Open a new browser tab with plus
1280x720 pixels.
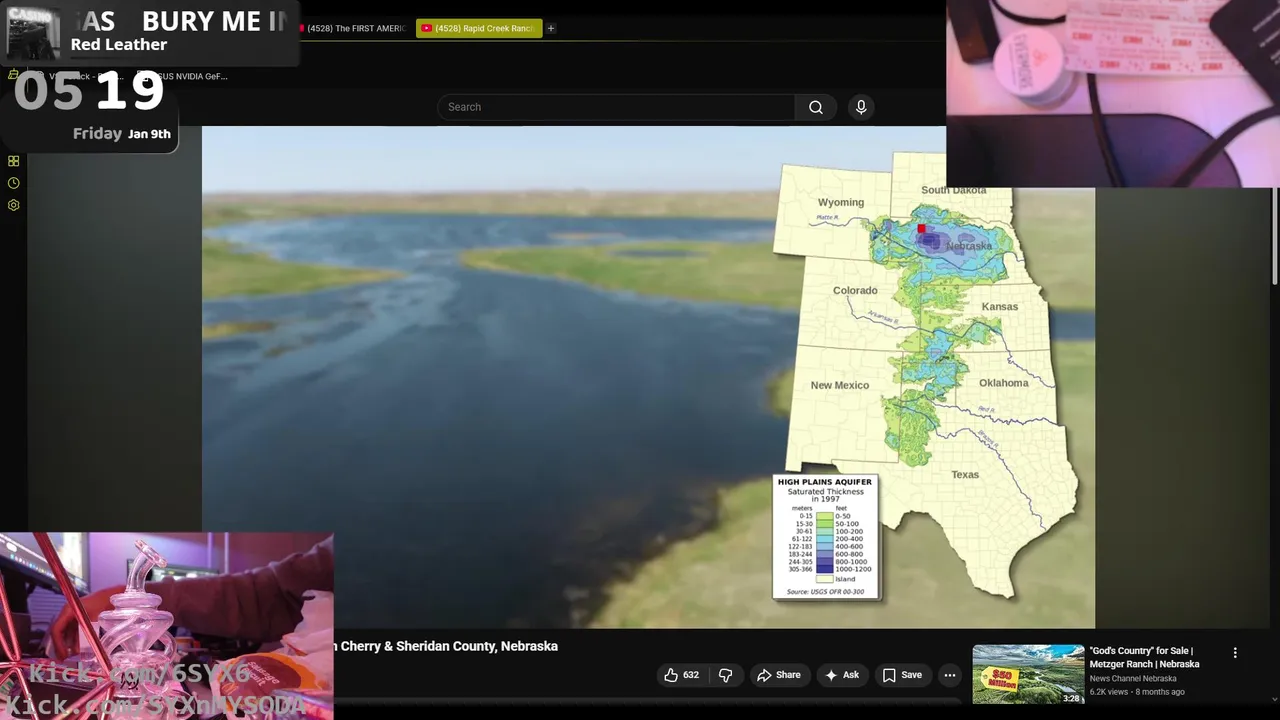pos(551,28)
